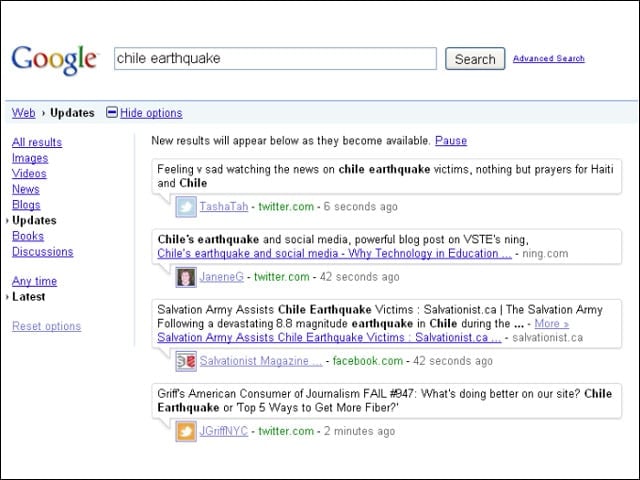Switch to Images results
This screenshot has width=640, height=480.
pyautogui.click(x=30, y=158)
